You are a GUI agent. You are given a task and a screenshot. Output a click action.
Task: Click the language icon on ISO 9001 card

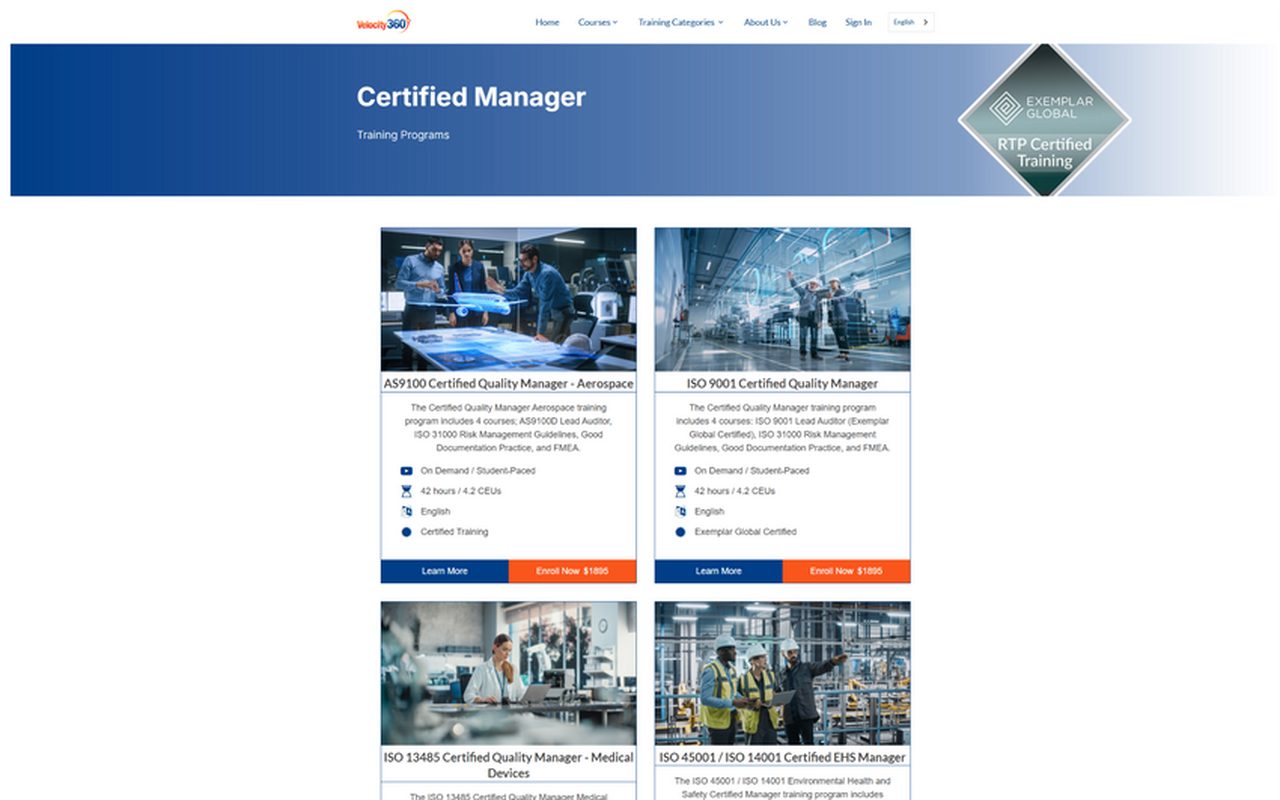680,512
